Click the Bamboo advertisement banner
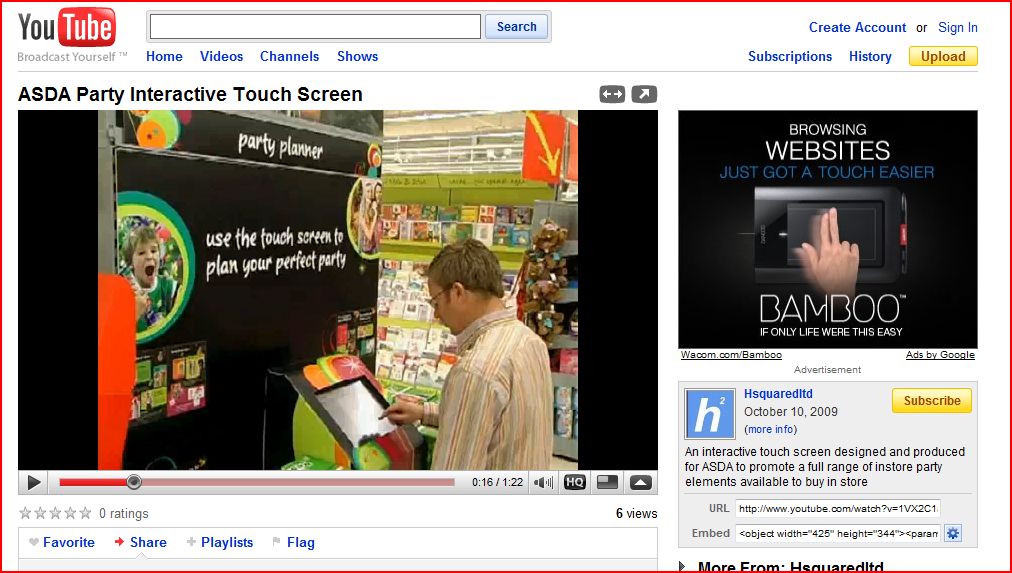This screenshot has height=573, width=1012. 827,229
